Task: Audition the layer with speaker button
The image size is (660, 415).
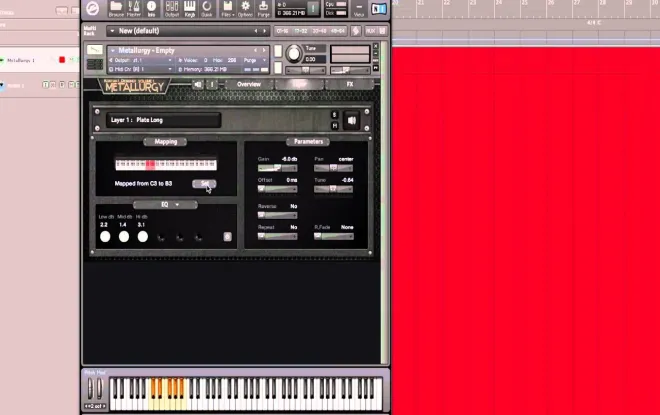Action: [x=352, y=120]
